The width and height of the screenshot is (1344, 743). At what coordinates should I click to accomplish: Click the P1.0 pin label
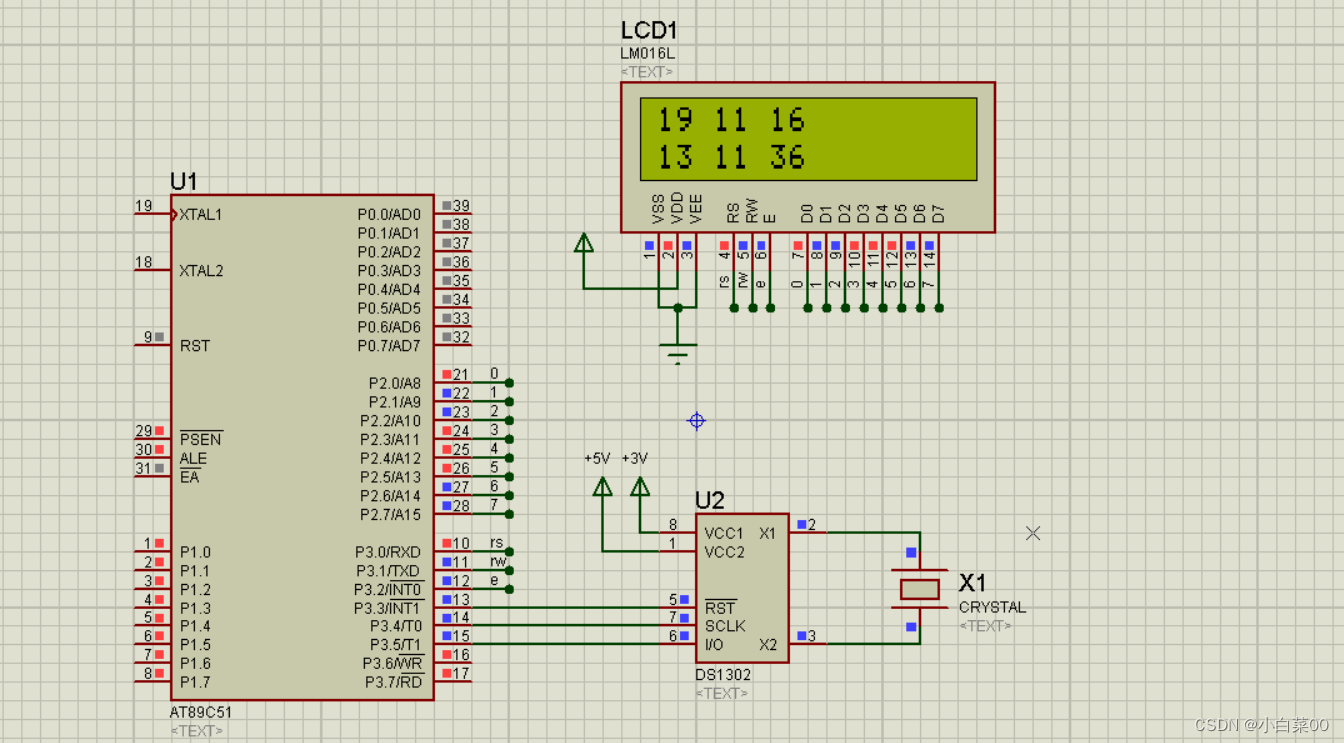[195, 552]
